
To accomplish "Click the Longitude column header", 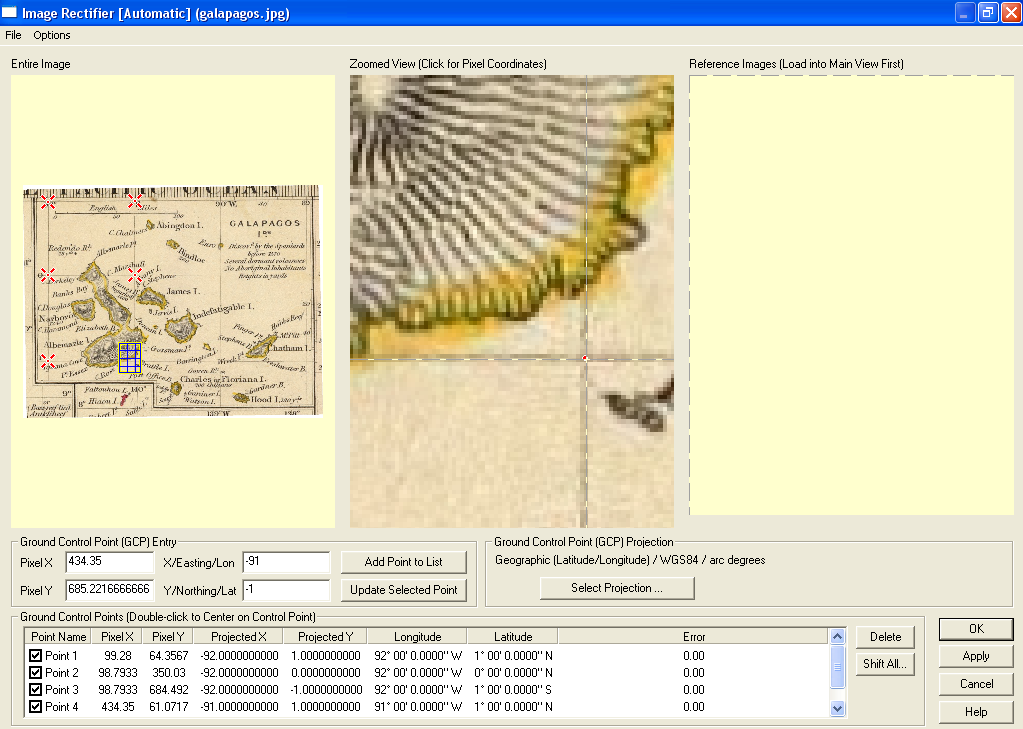I will [x=417, y=637].
